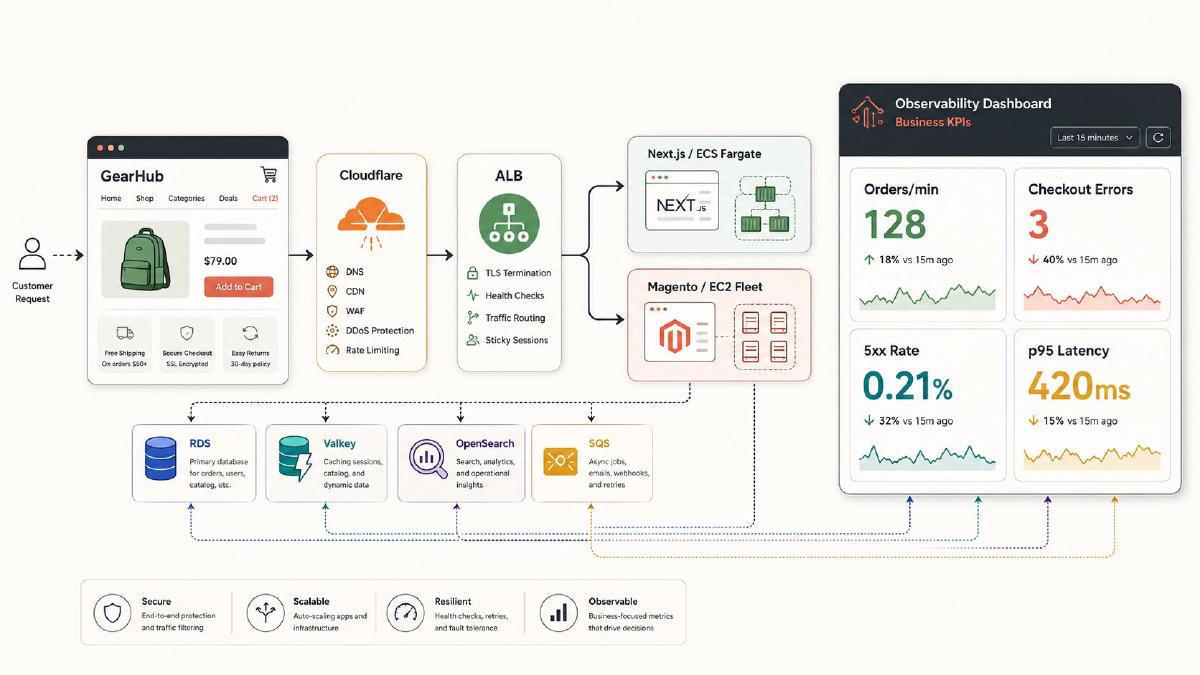Click the 5xx Rate value 0.21%
Image resolution: width=1200 pixels, height=675 pixels.
pyautogui.click(x=907, y=386)
